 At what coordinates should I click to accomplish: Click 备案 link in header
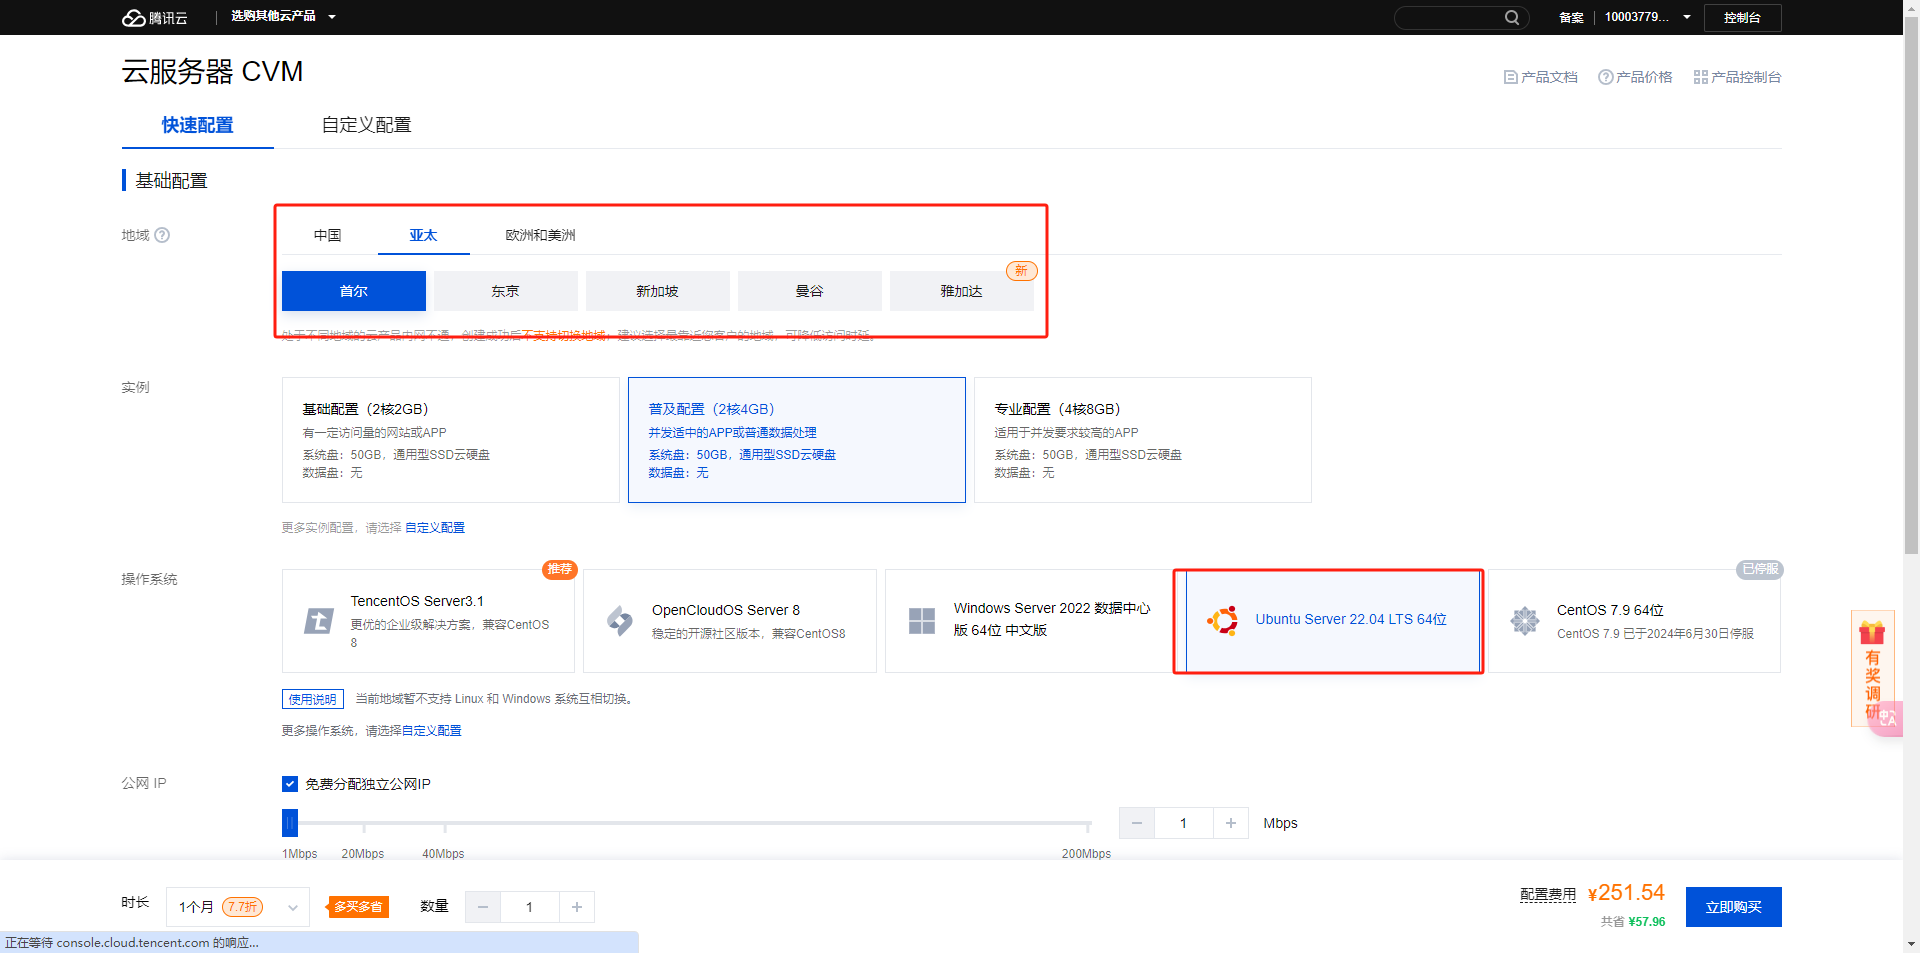1572,17
